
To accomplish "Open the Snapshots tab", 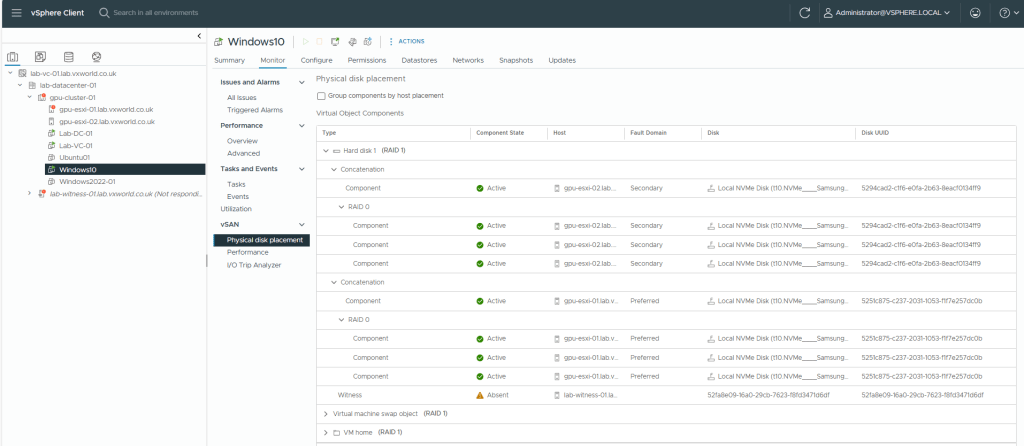I will [516, 60].
